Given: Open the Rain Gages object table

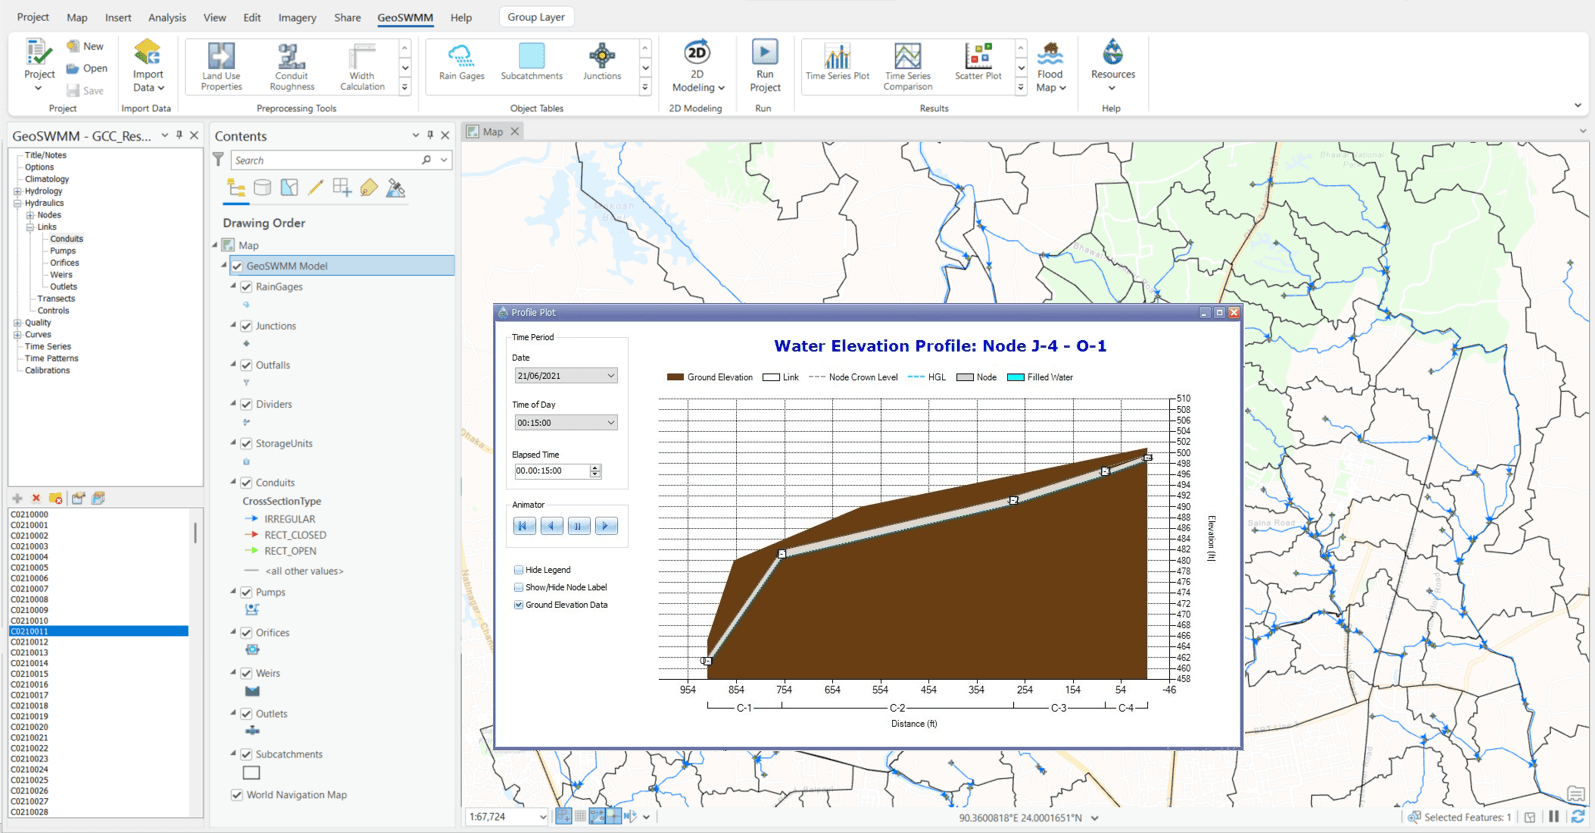Looking at the screenshot, I should click(461, 62).
